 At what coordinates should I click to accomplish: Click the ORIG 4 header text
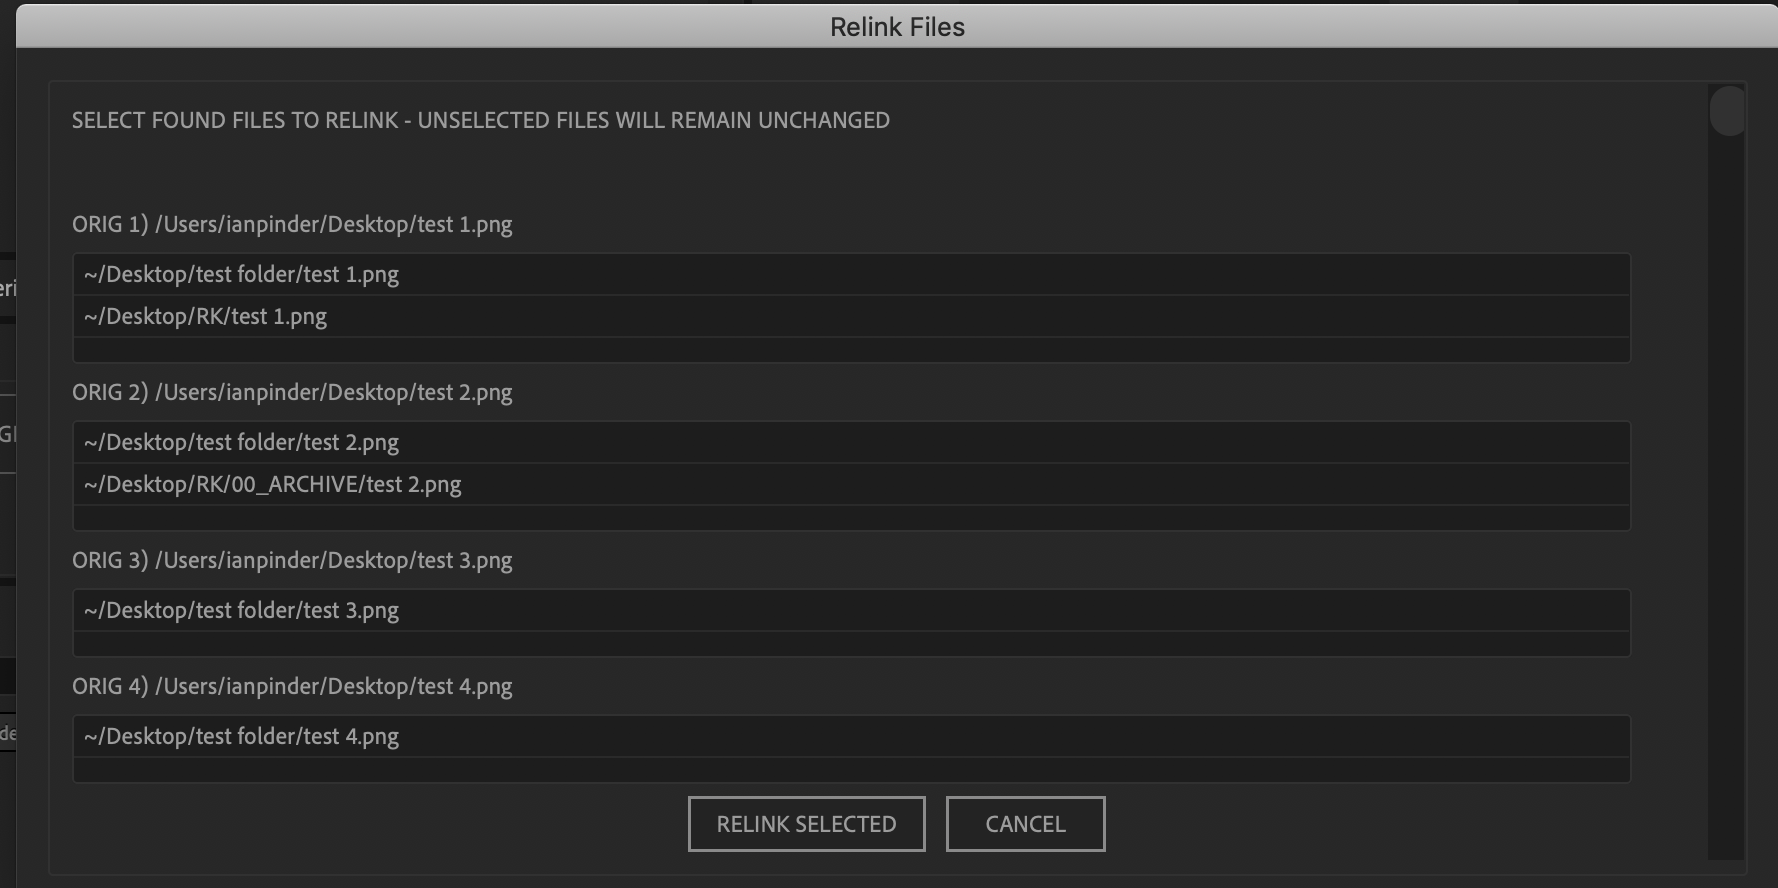[x=292, y=686]
